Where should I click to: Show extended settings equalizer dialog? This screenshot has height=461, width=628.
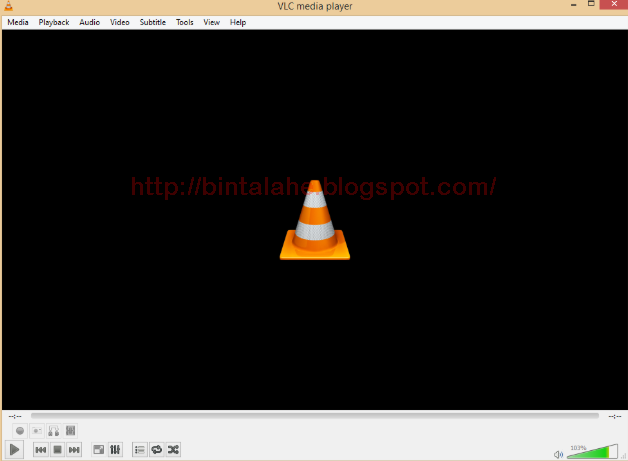click(x=115, y=450)
